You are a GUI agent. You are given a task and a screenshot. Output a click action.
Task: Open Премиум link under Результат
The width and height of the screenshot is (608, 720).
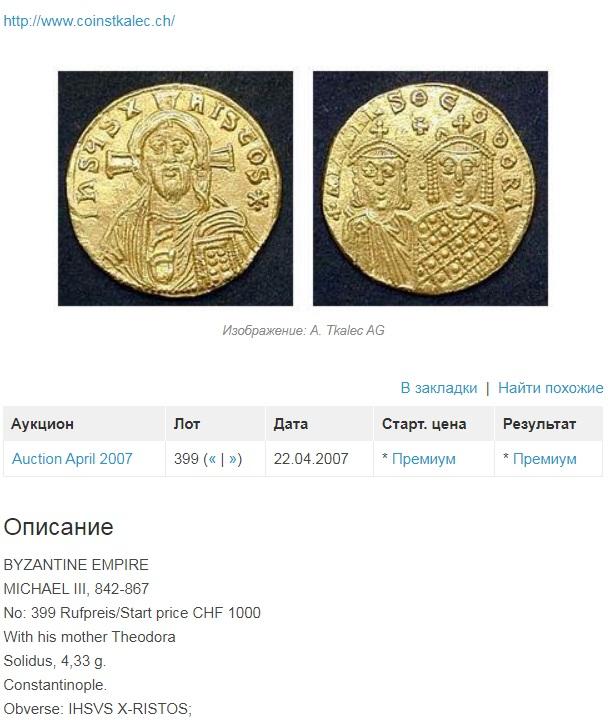tap(545, 459)
